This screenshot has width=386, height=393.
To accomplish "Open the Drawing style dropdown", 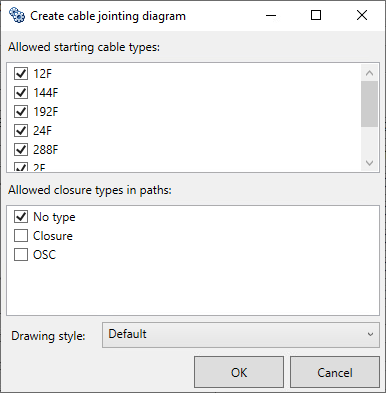I will click(x=241, y=335).
